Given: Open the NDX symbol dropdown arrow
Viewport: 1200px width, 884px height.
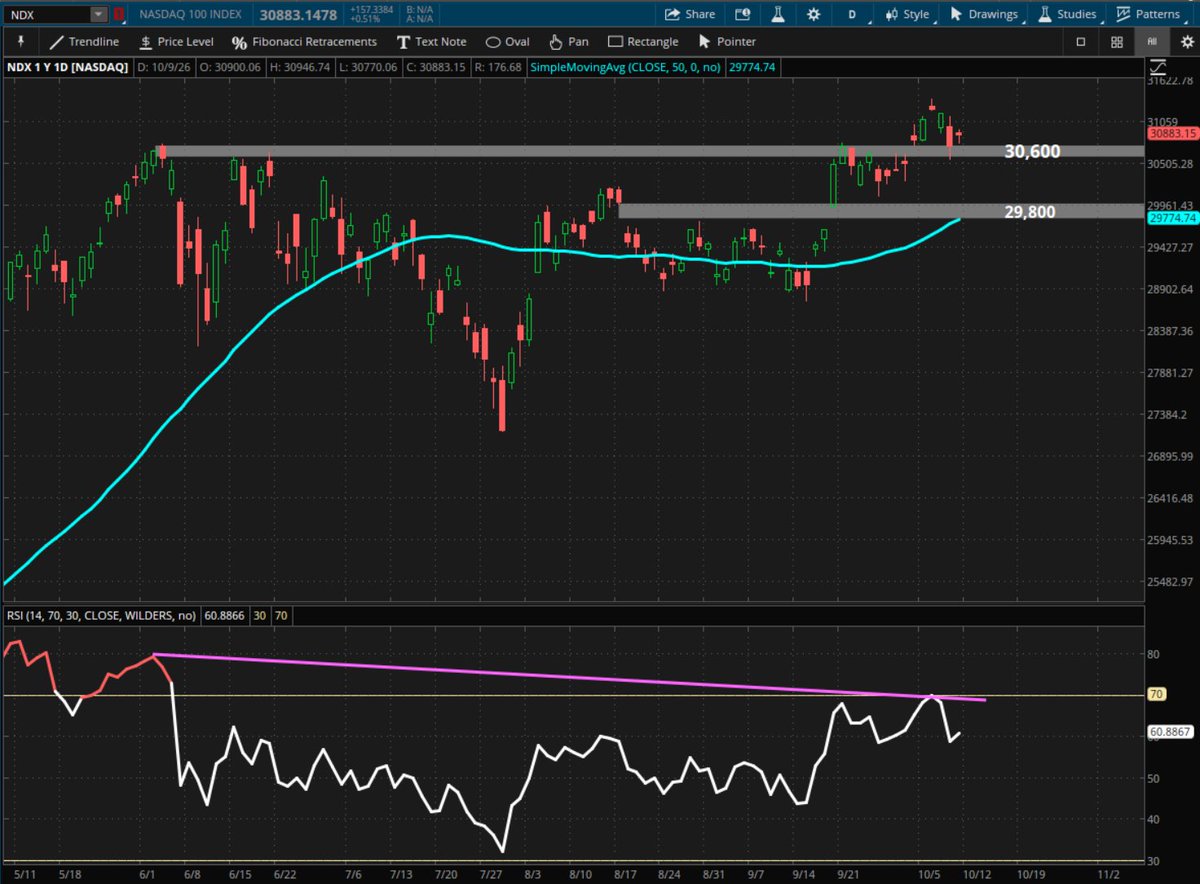Looking at the screenshot, I should click(x=98, y=14).
